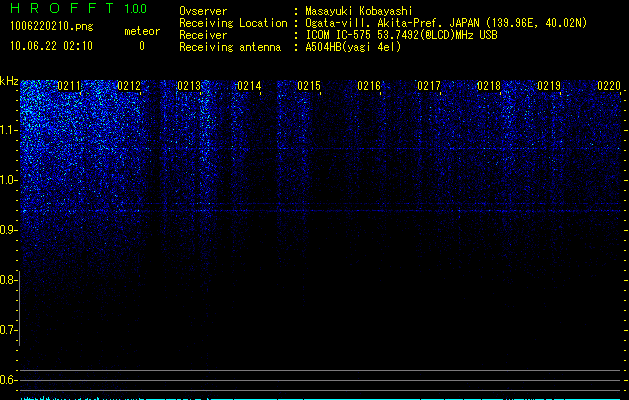
Task: Click the meteor label
Action: (142, 31)
